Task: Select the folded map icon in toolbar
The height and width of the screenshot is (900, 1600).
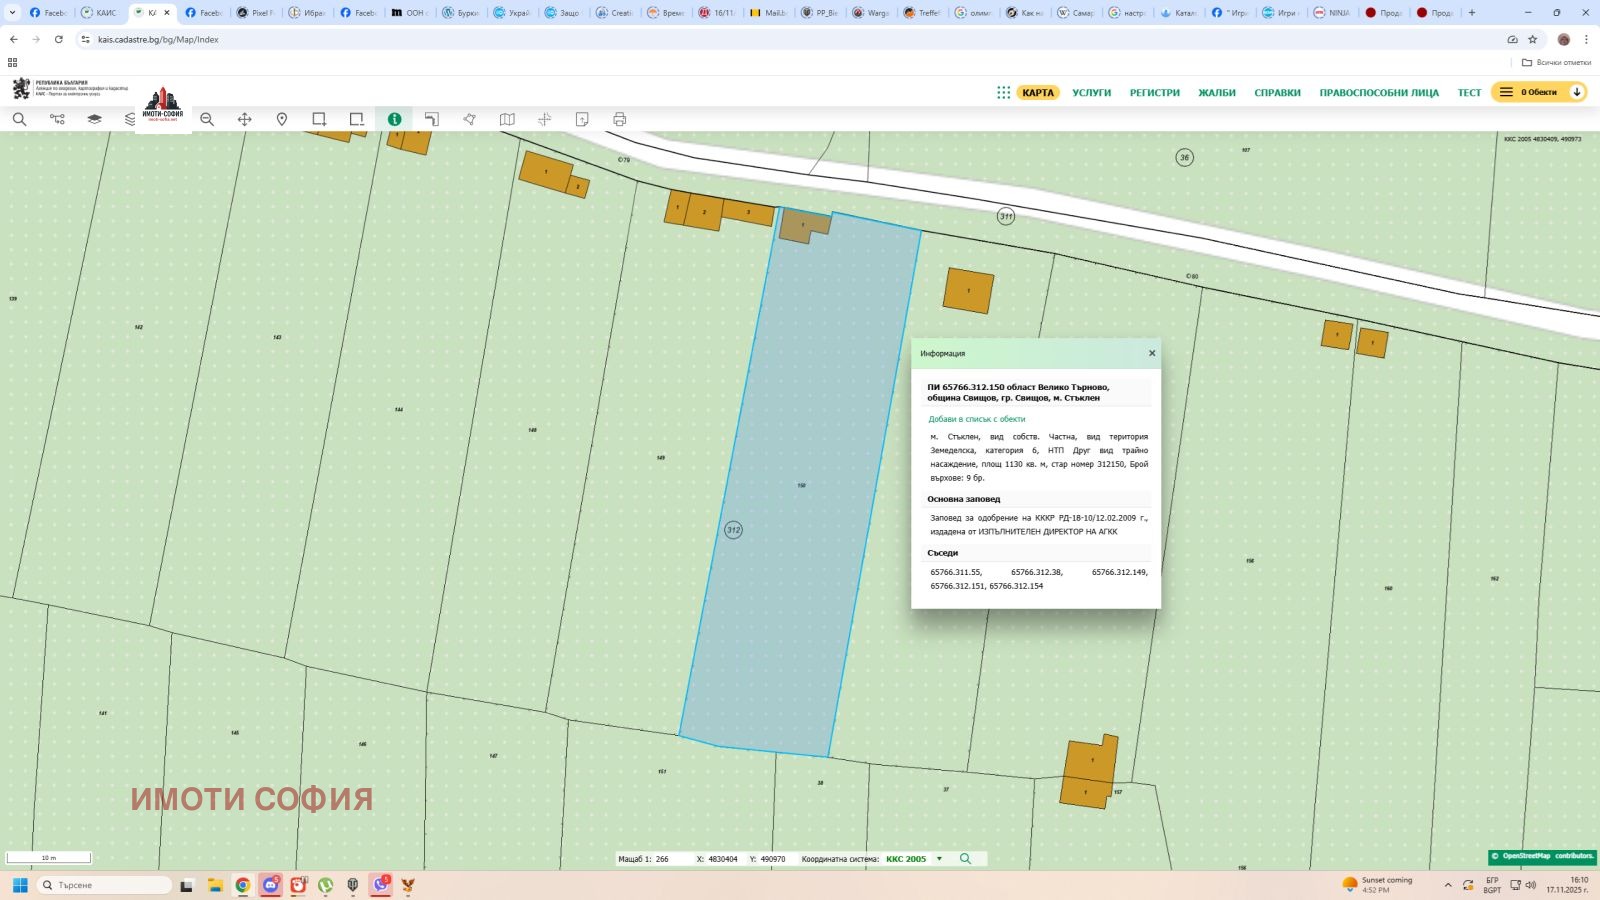Action: pos(507,119)
